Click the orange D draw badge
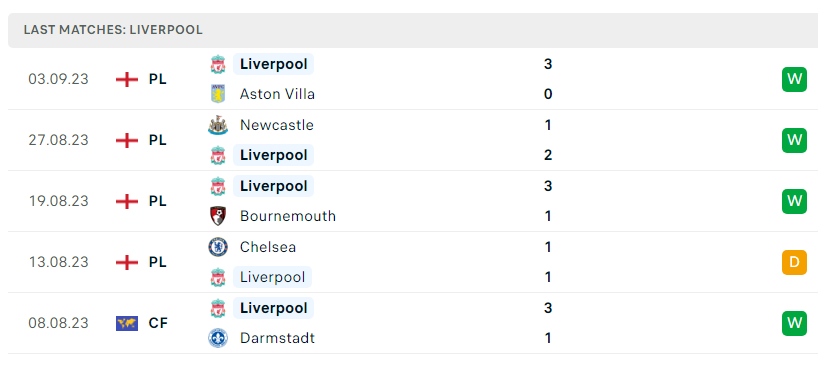This screenshot has height=366, width=818. (x=794, y=262)
